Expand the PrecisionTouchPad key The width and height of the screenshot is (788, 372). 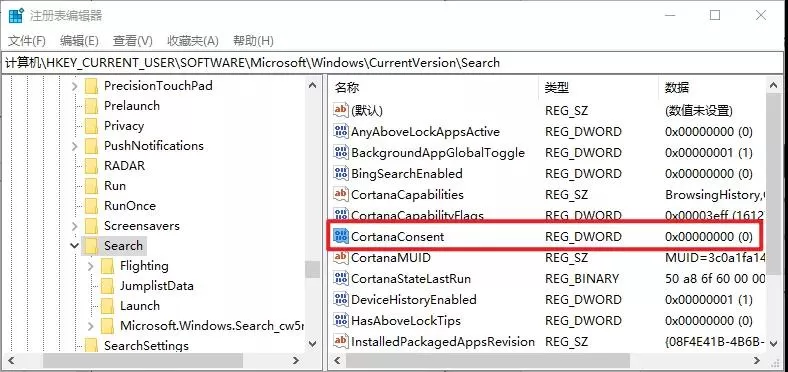(x=74, y=86)
